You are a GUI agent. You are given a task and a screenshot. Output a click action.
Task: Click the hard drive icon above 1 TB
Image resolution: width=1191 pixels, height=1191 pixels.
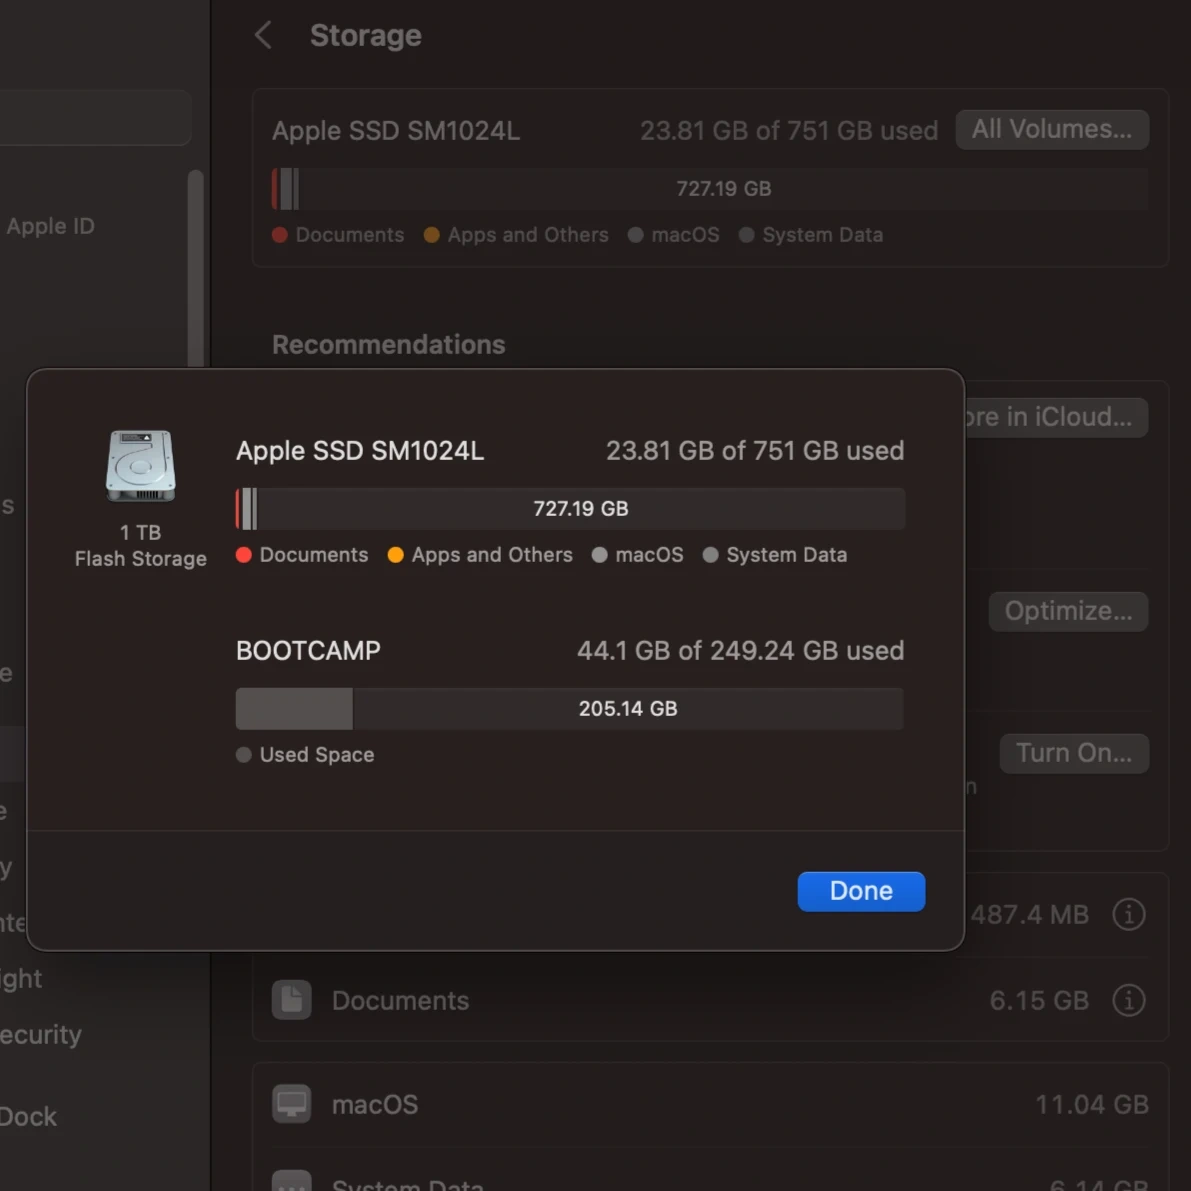tap(140, 466)
